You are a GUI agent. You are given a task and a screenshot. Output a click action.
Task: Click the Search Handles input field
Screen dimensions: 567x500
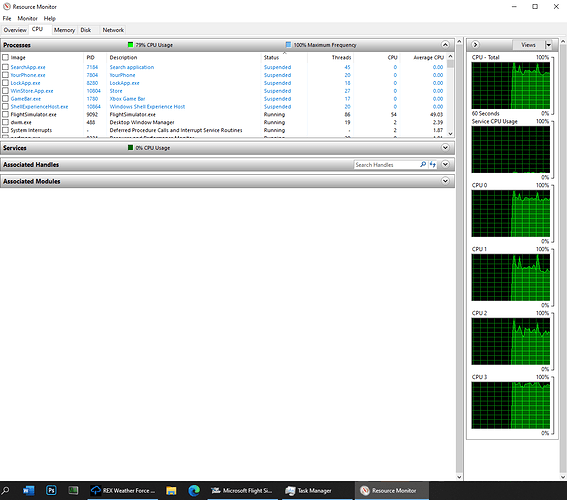(386, 165)
